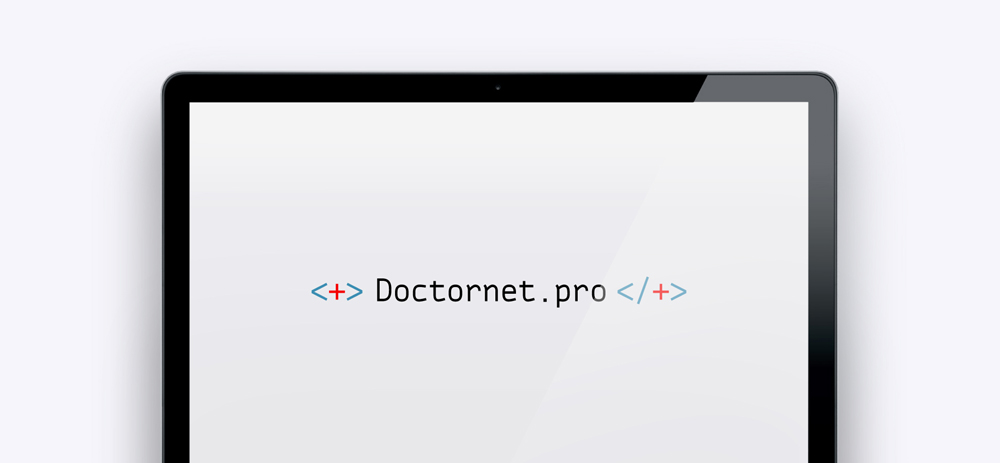
Task: Select the first blue left angle bracket
Action: pos(318,292)
